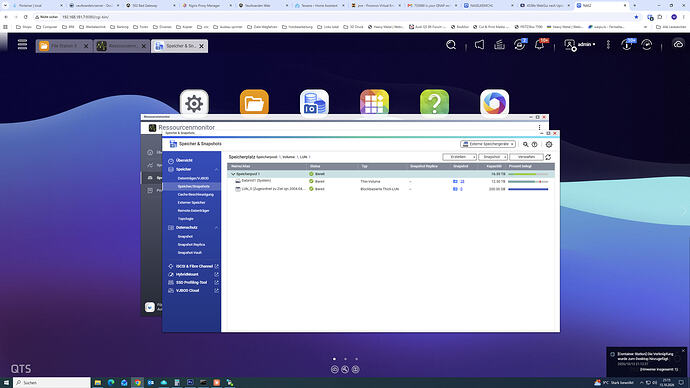The image size is (690, 388).
Task: Select Übersicht in sidebar
Action: click(184, 161)
